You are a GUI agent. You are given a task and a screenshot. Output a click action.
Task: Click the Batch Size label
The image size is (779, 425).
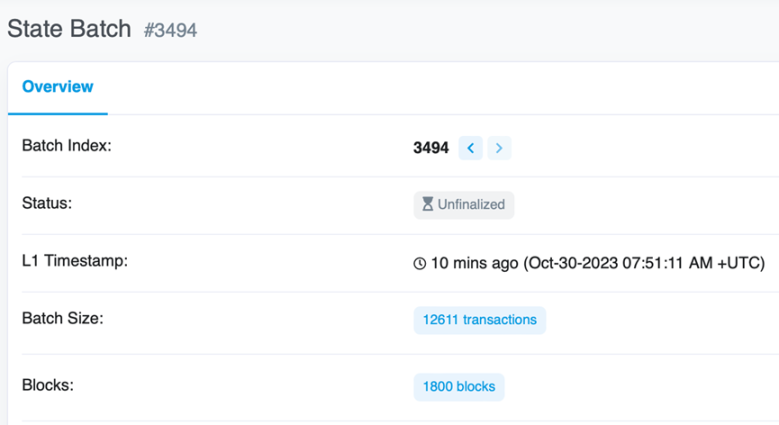[62, 319]
